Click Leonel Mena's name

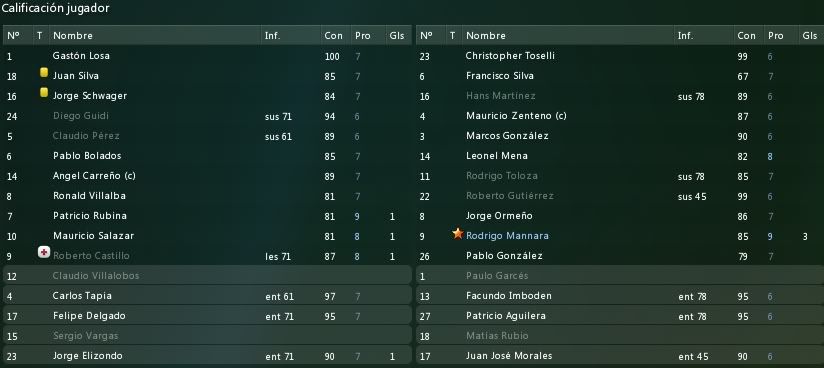pyautogui.click(x=497, y=156)
